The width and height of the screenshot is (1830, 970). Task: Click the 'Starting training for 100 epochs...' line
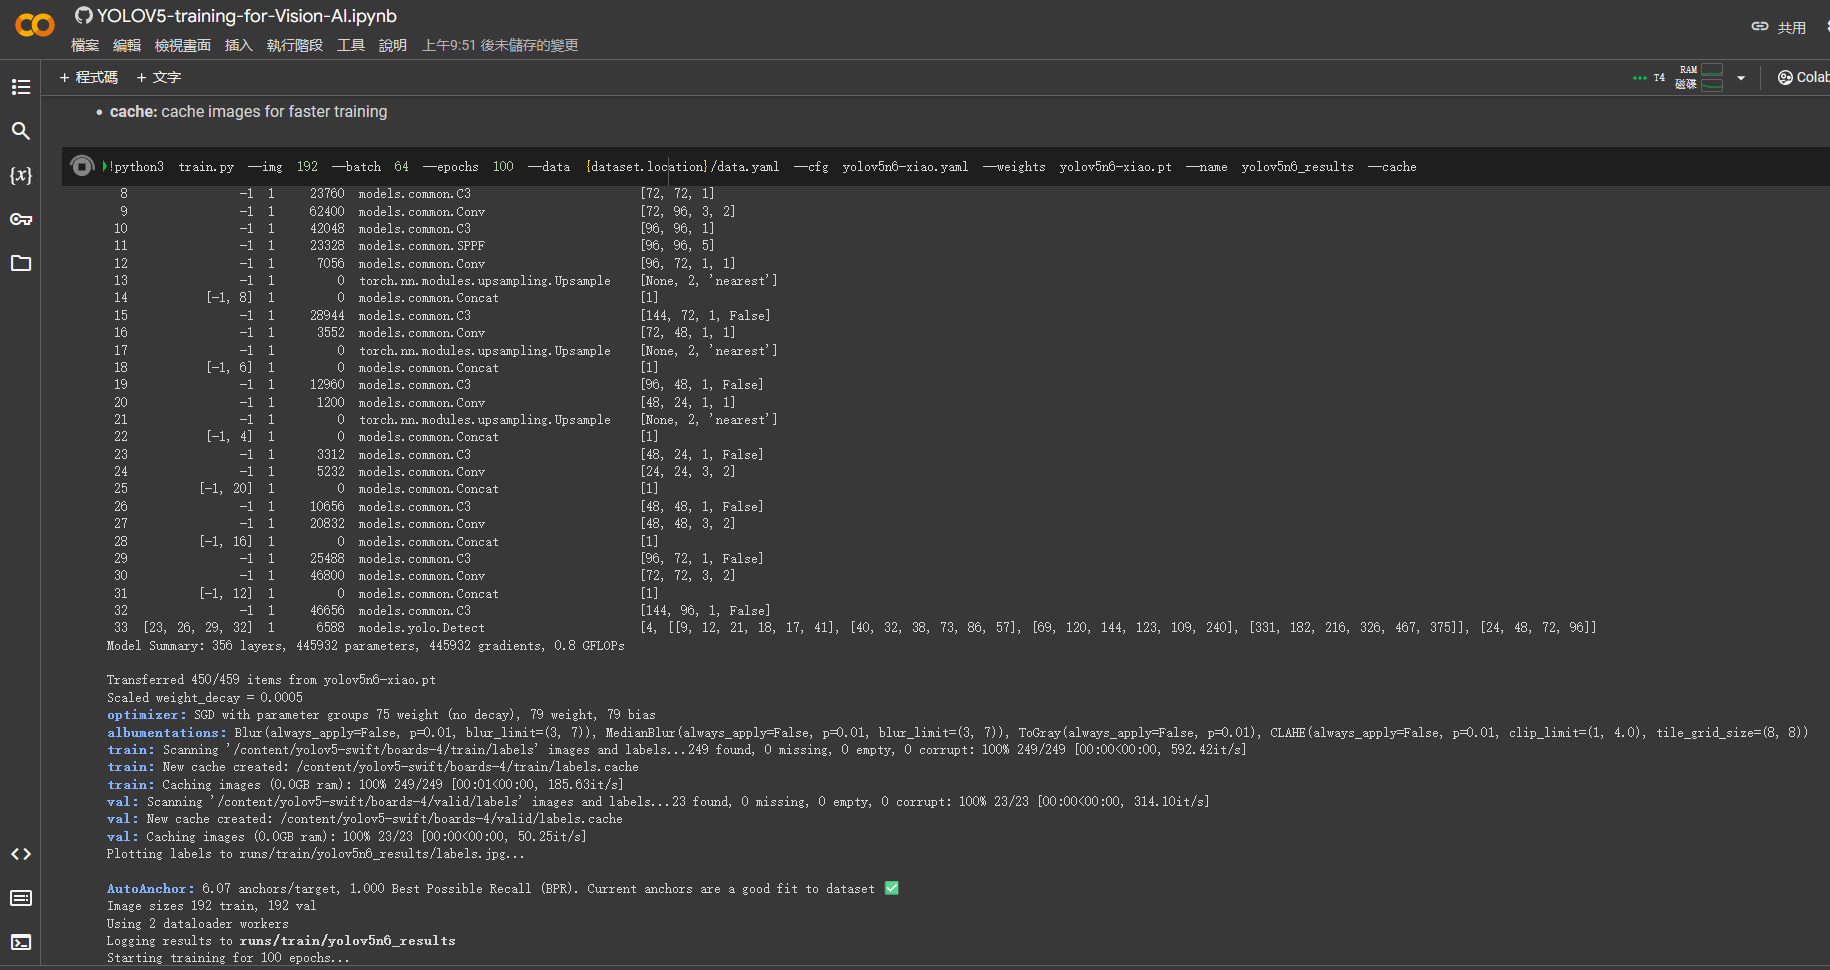coord(229,958)
